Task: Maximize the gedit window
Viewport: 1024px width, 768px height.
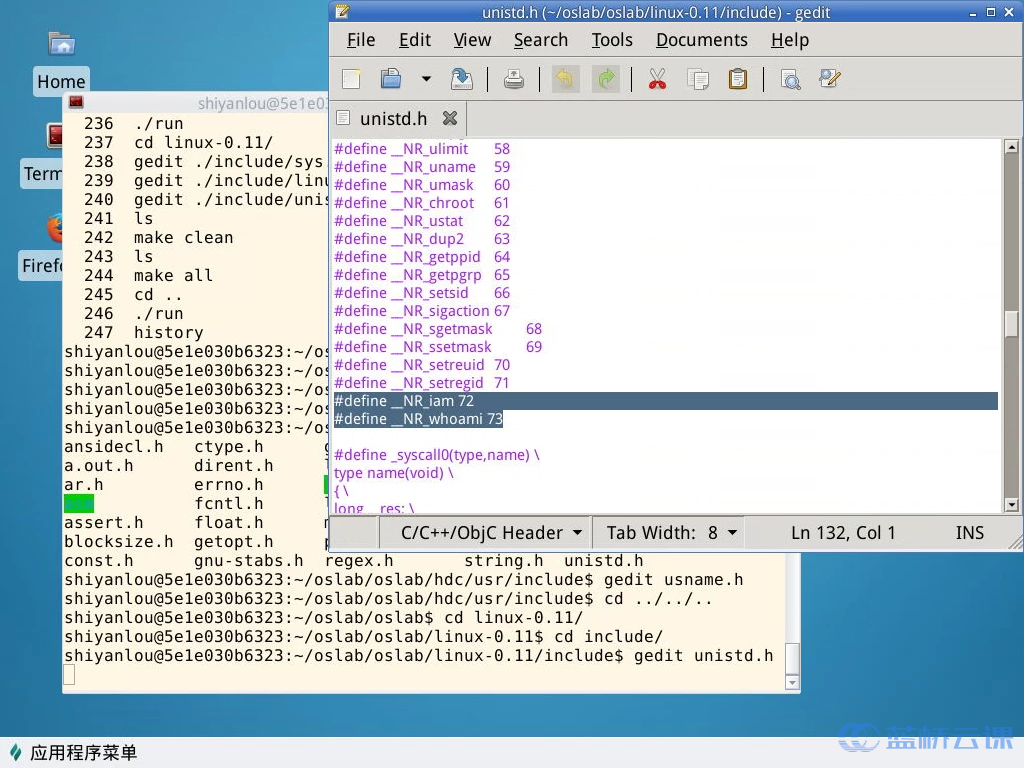Action: (x=990, y=12)
